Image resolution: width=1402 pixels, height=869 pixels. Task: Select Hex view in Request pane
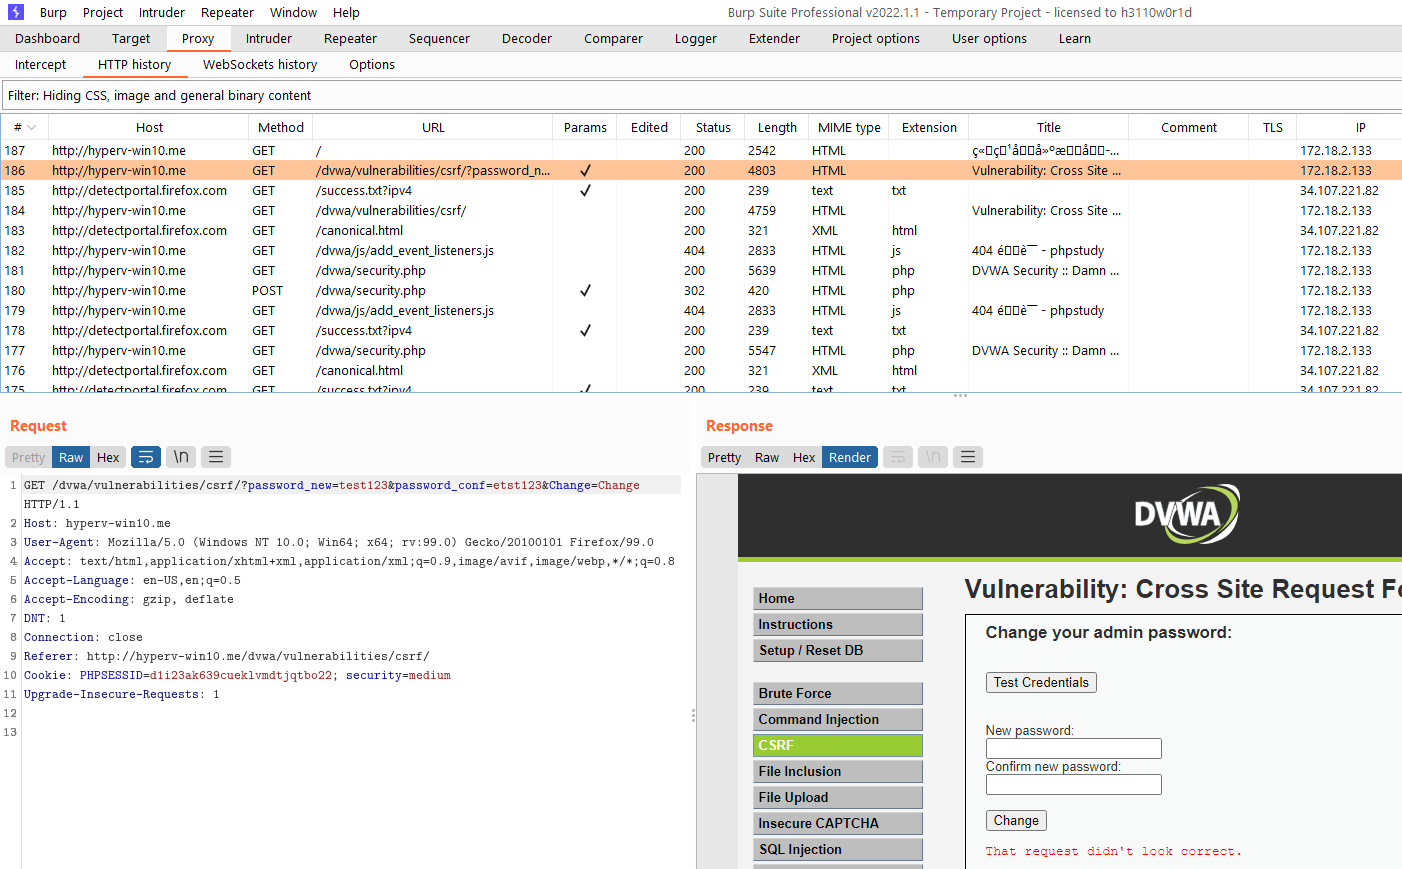pyautogui.click(x=108, y=457)
